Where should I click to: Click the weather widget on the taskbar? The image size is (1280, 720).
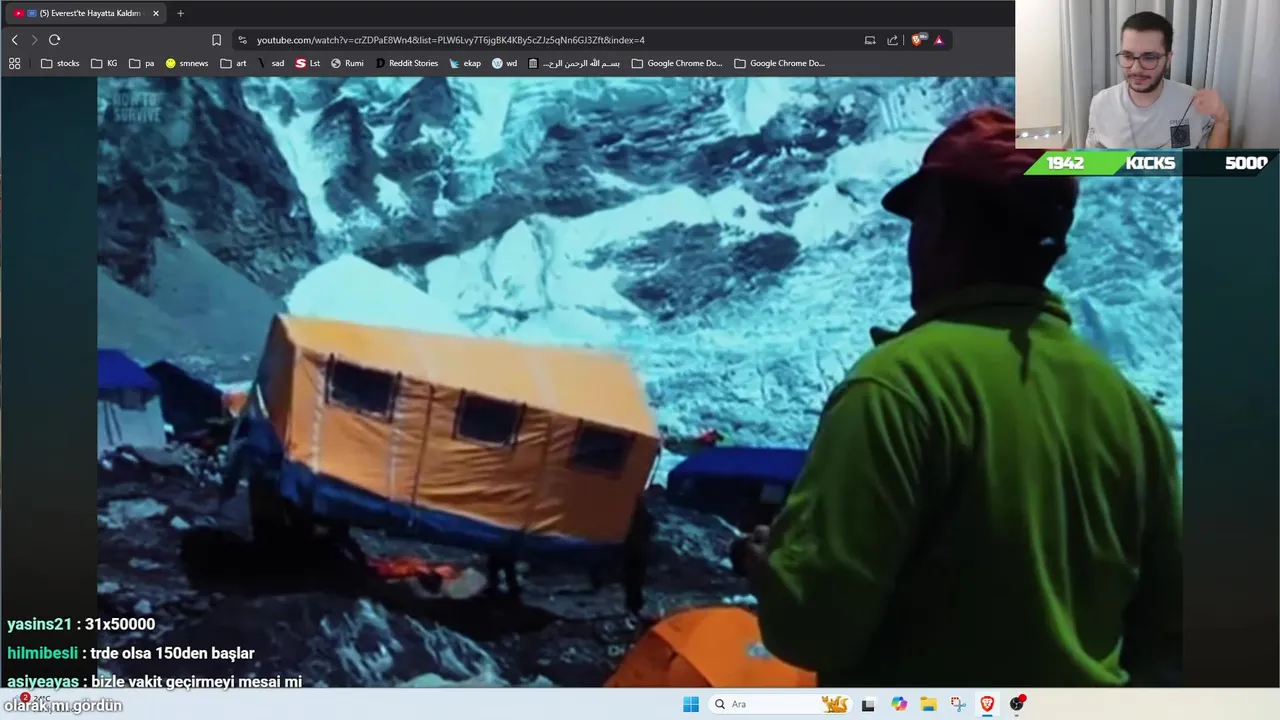click(35, 698)
